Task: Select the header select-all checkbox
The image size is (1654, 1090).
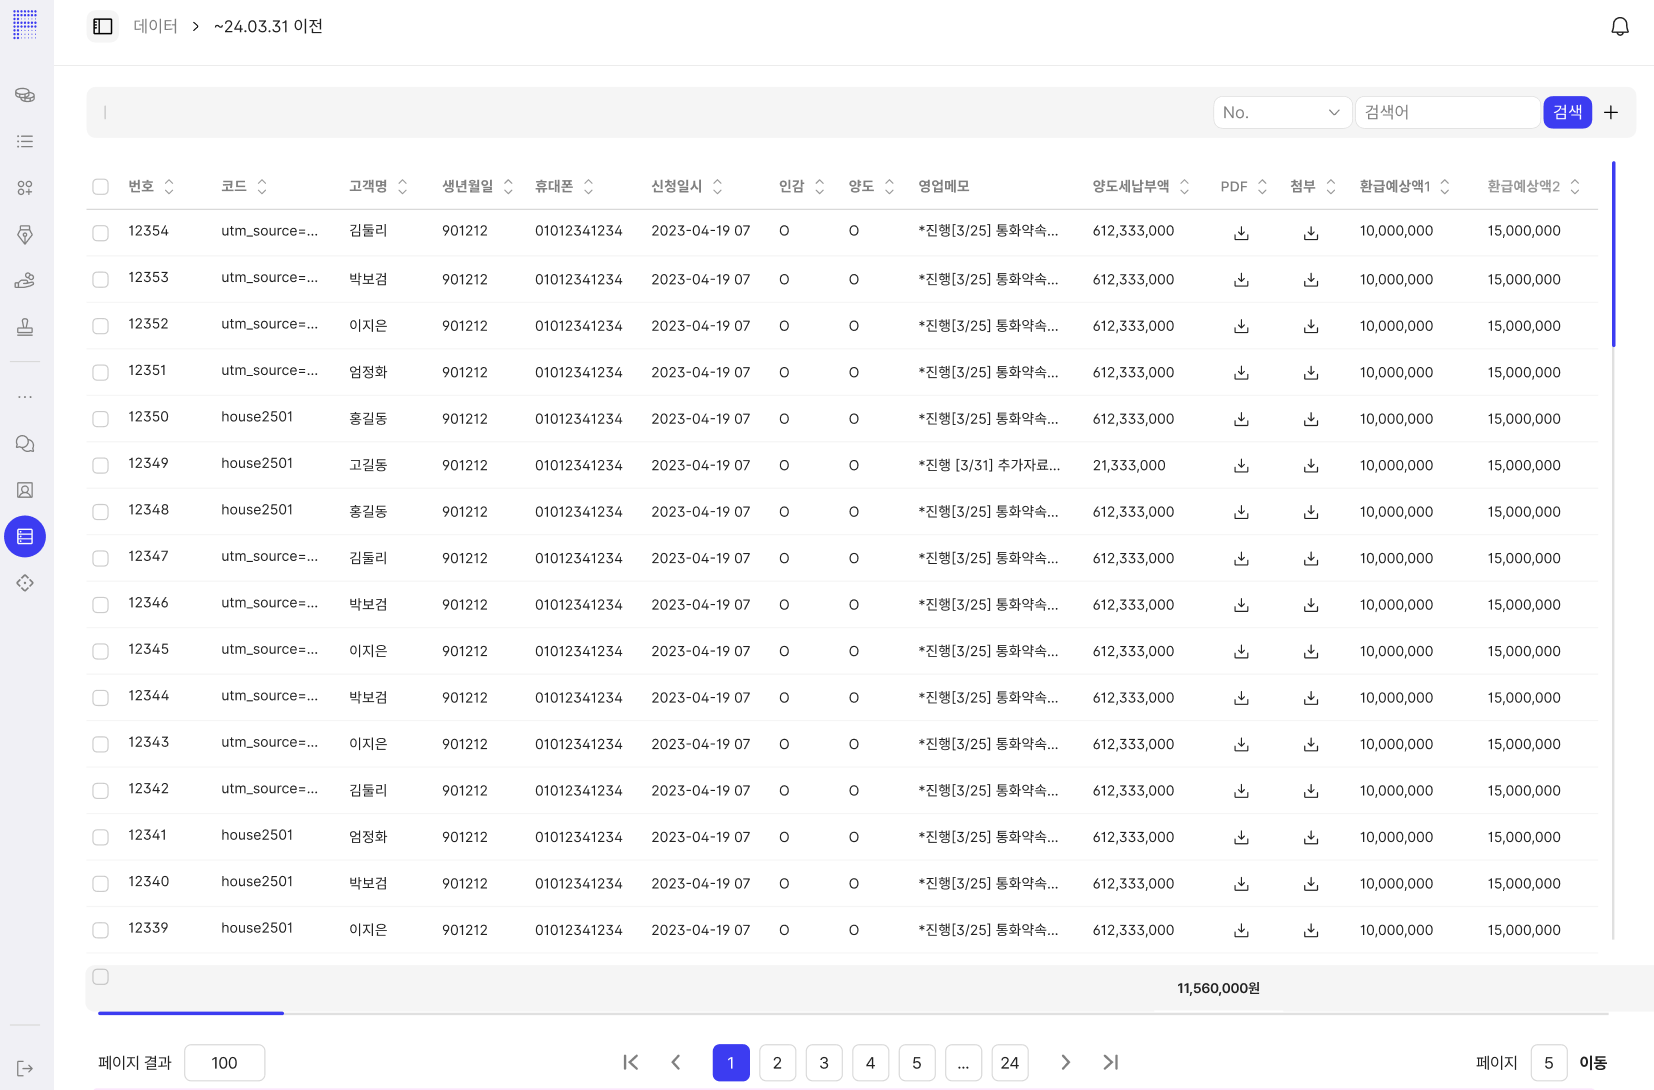Action: (x=101, y=187)
